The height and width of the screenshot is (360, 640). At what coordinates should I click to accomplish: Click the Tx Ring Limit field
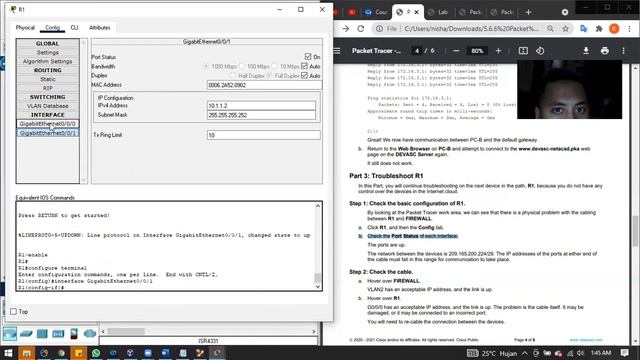pos(264,135)
